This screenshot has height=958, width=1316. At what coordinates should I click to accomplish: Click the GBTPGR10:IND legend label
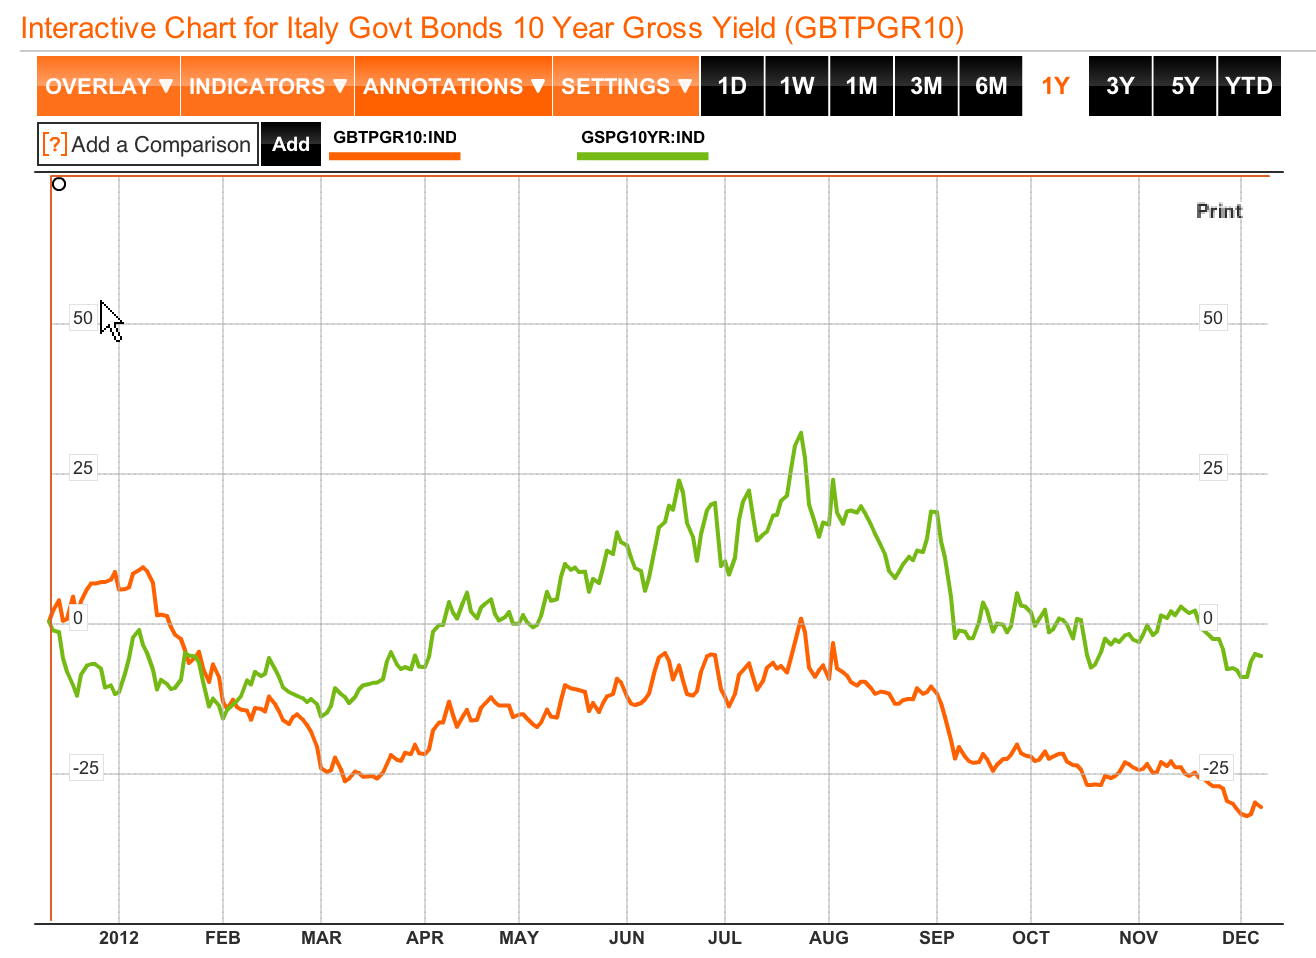(x=395, y=137)
